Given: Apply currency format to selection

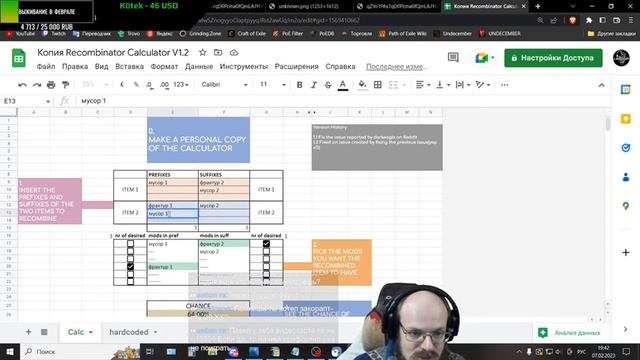Looking at the screenshot, I should pos(122,84).
